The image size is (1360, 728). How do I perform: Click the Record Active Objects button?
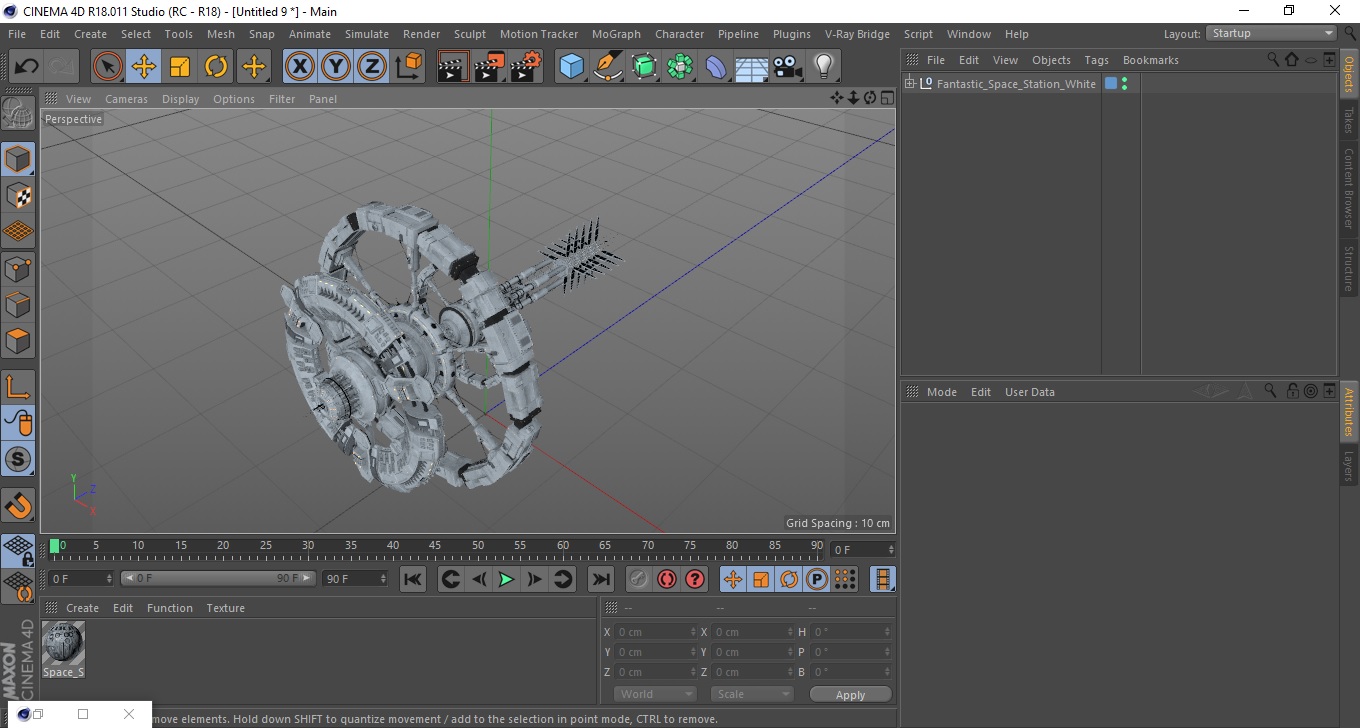click(639, 579)
